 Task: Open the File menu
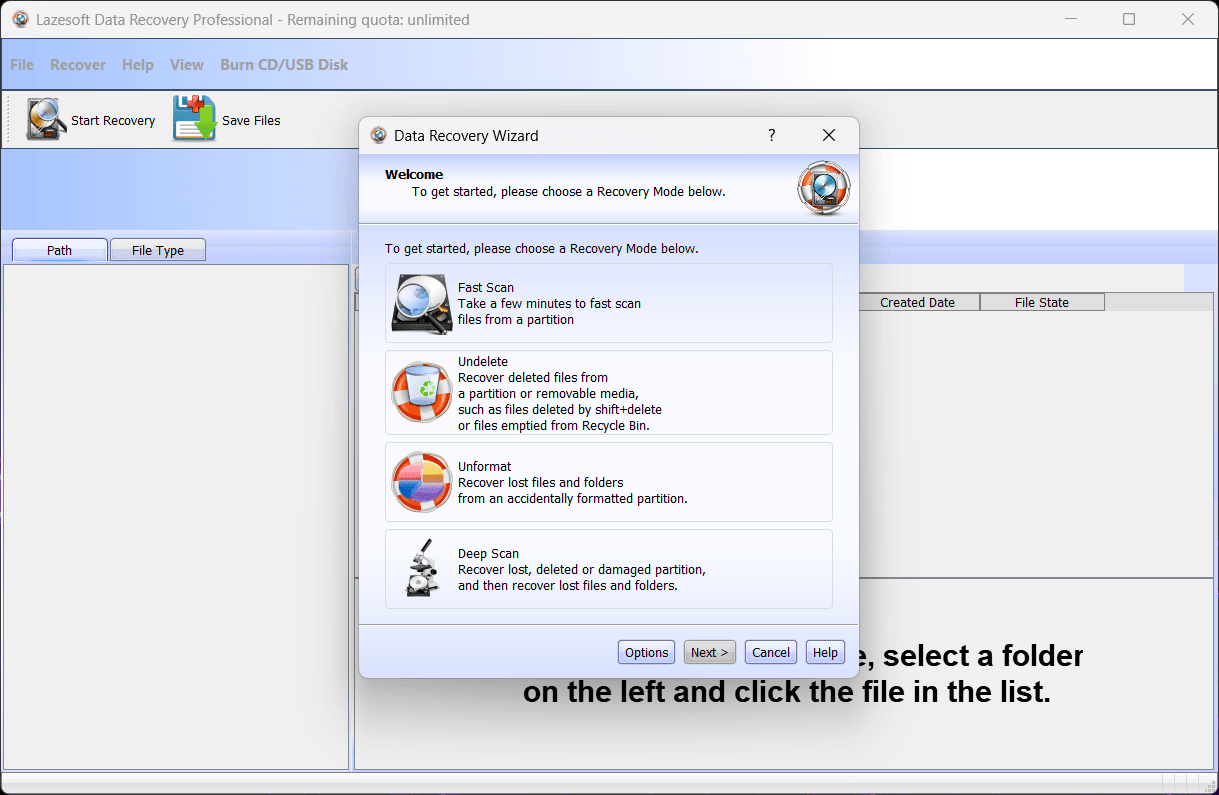[22, 64]
